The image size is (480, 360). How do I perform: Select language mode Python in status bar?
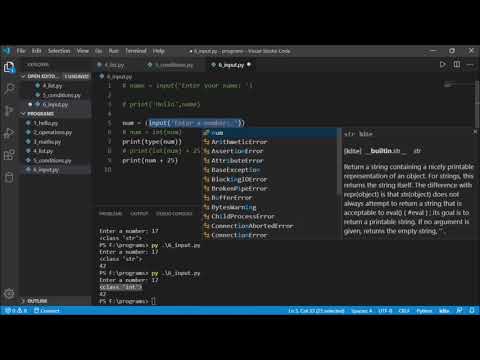[424, 311]
